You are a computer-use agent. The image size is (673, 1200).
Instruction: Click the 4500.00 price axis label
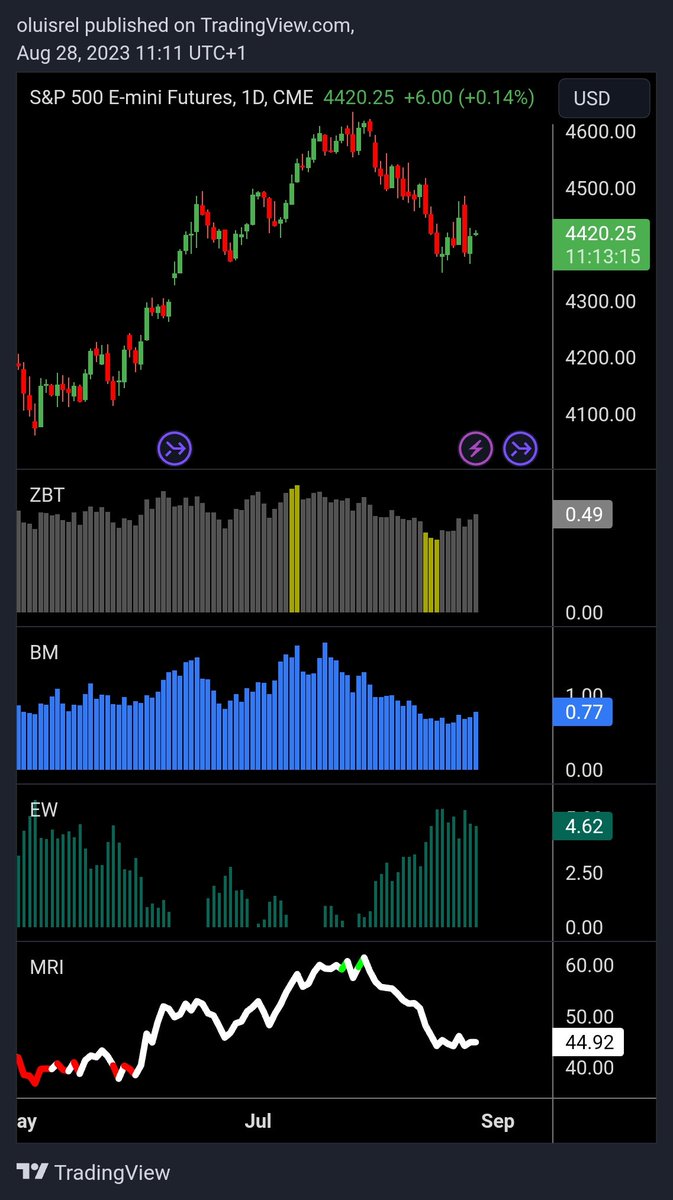[x=600, y=188]
